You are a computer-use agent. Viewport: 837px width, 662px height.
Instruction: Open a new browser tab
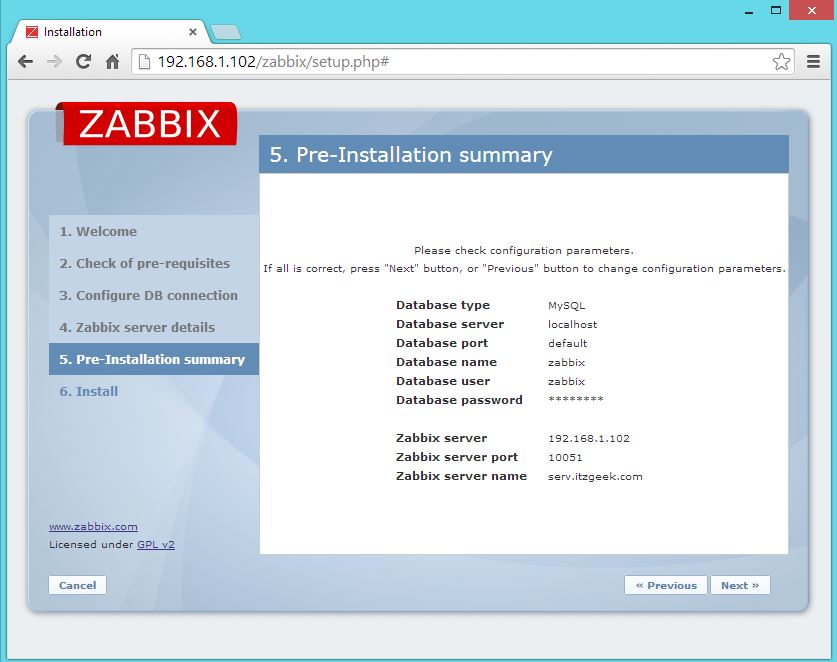pyautogui.click(x=227, y=31)
